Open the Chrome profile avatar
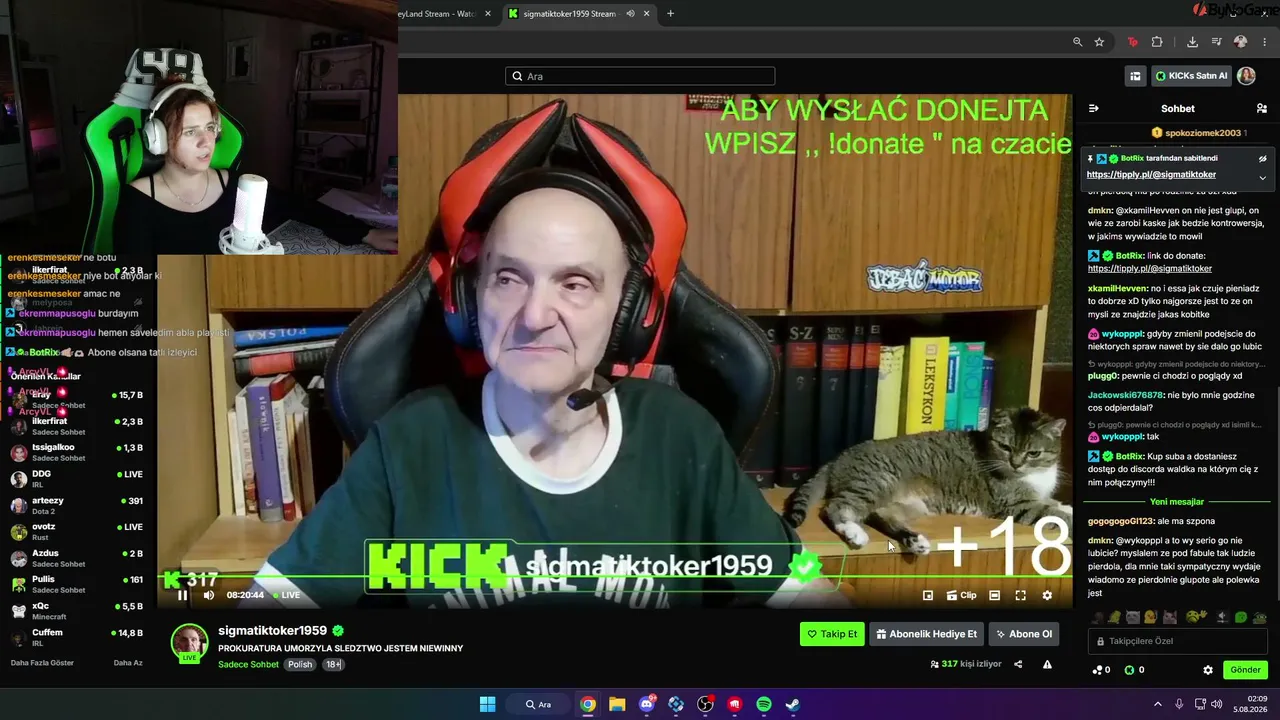The height and width of the screenshot is (720, 1280). [1240, 42]
